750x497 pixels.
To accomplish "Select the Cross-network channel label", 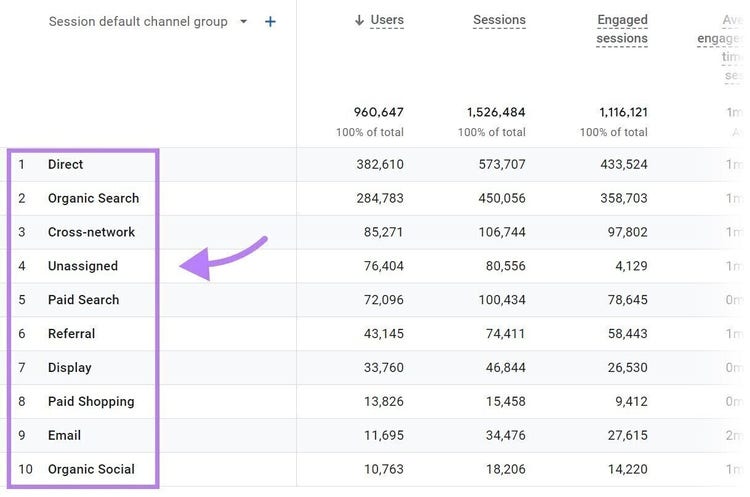I will coord(91,232).
